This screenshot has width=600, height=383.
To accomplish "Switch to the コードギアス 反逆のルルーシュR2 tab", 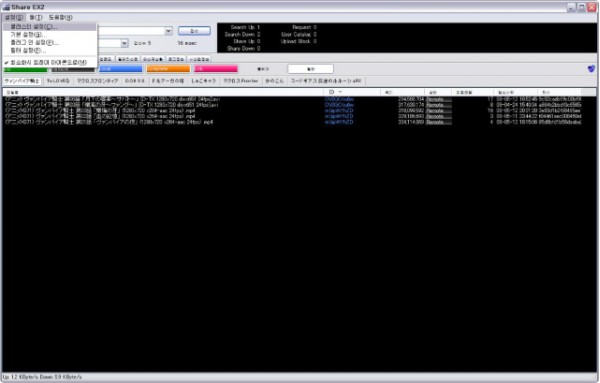I will click(x=326, y=81).
